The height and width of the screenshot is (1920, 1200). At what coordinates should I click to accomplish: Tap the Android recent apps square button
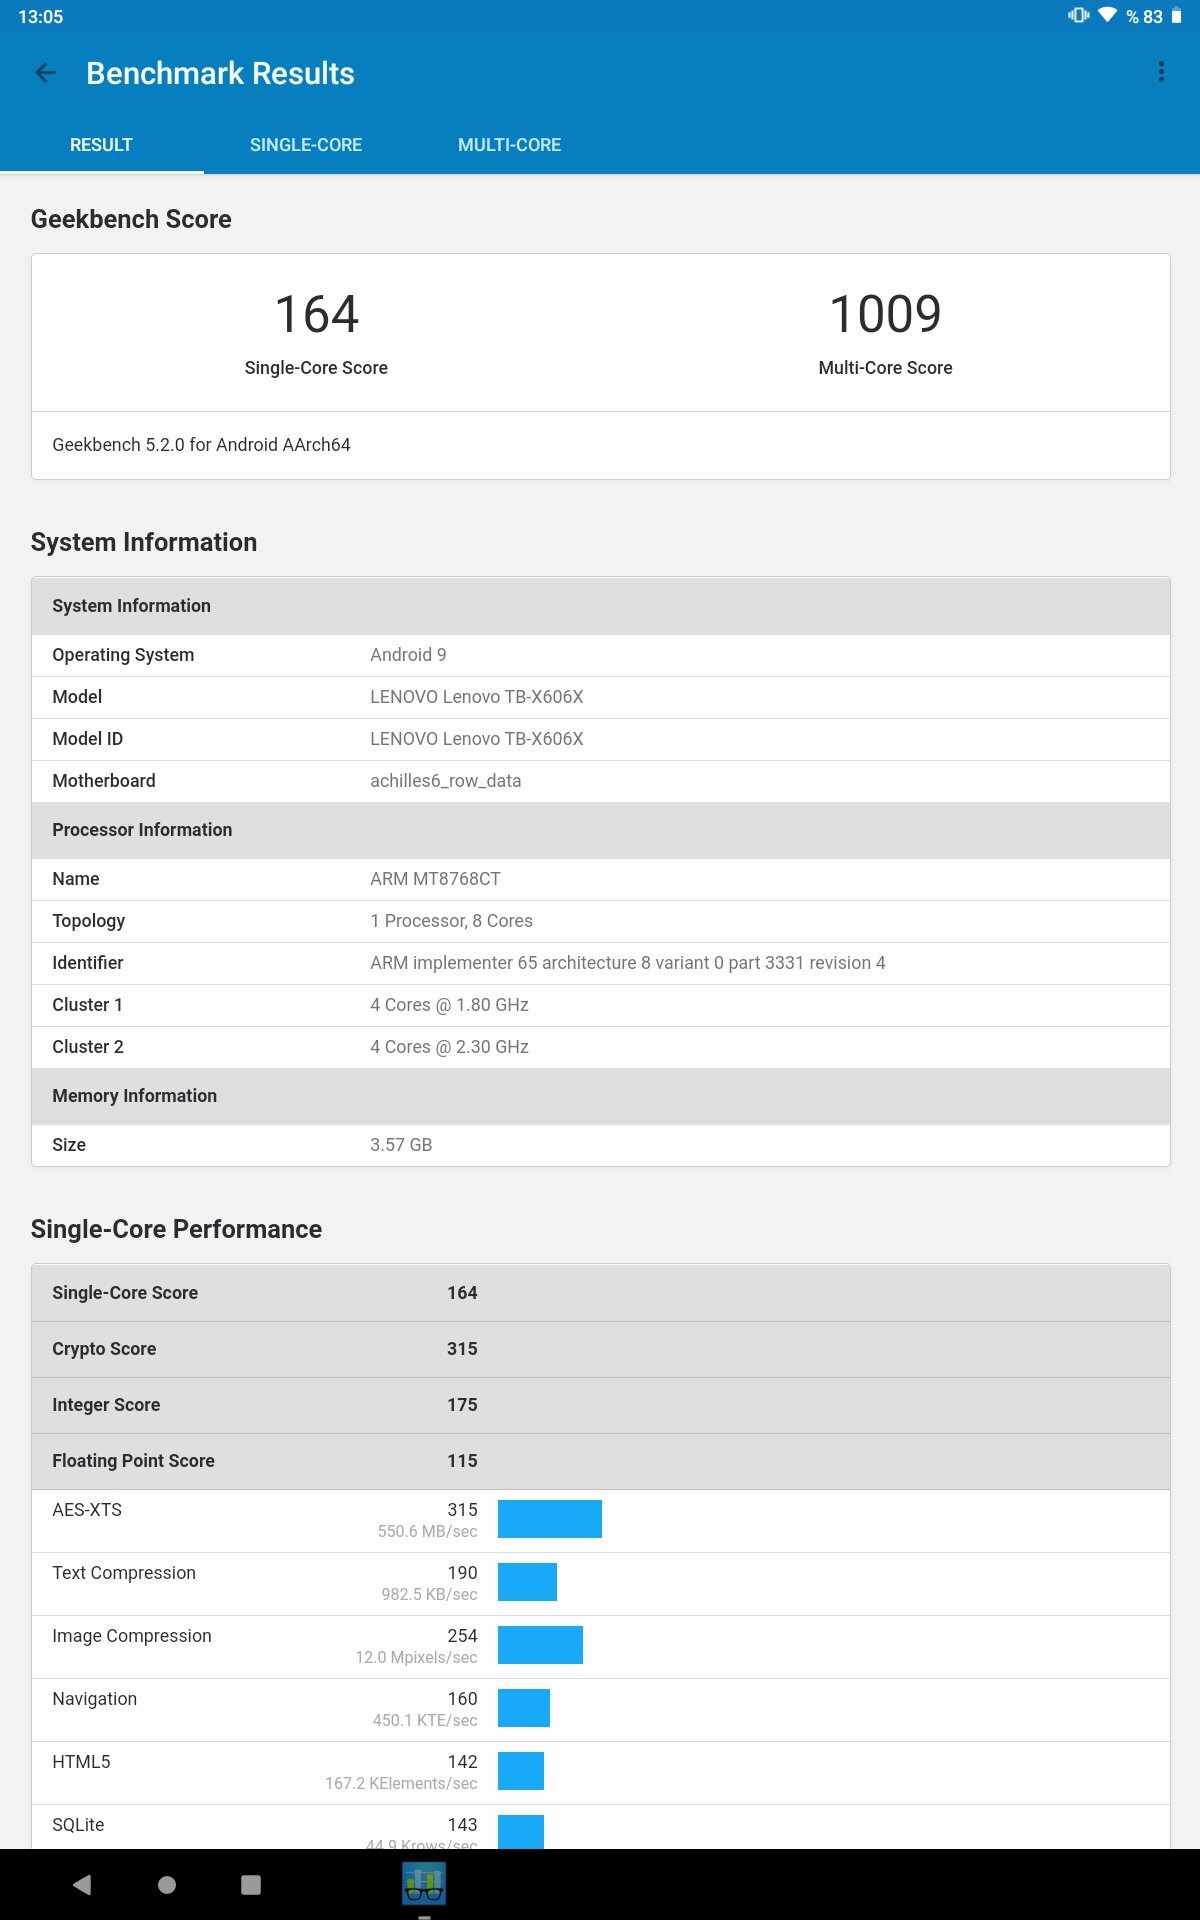tap(251, 1884)
